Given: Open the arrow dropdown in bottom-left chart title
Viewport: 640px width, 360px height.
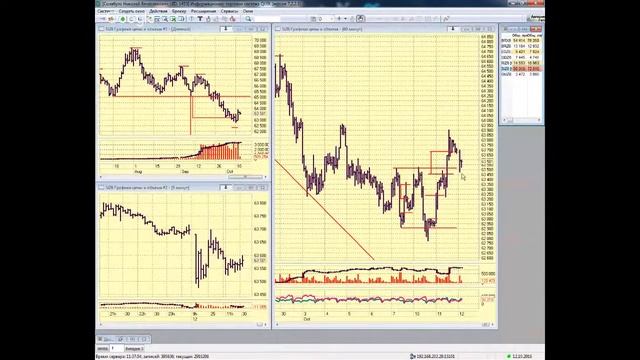Looking at the screenshot, I should (x=226, y=187).
